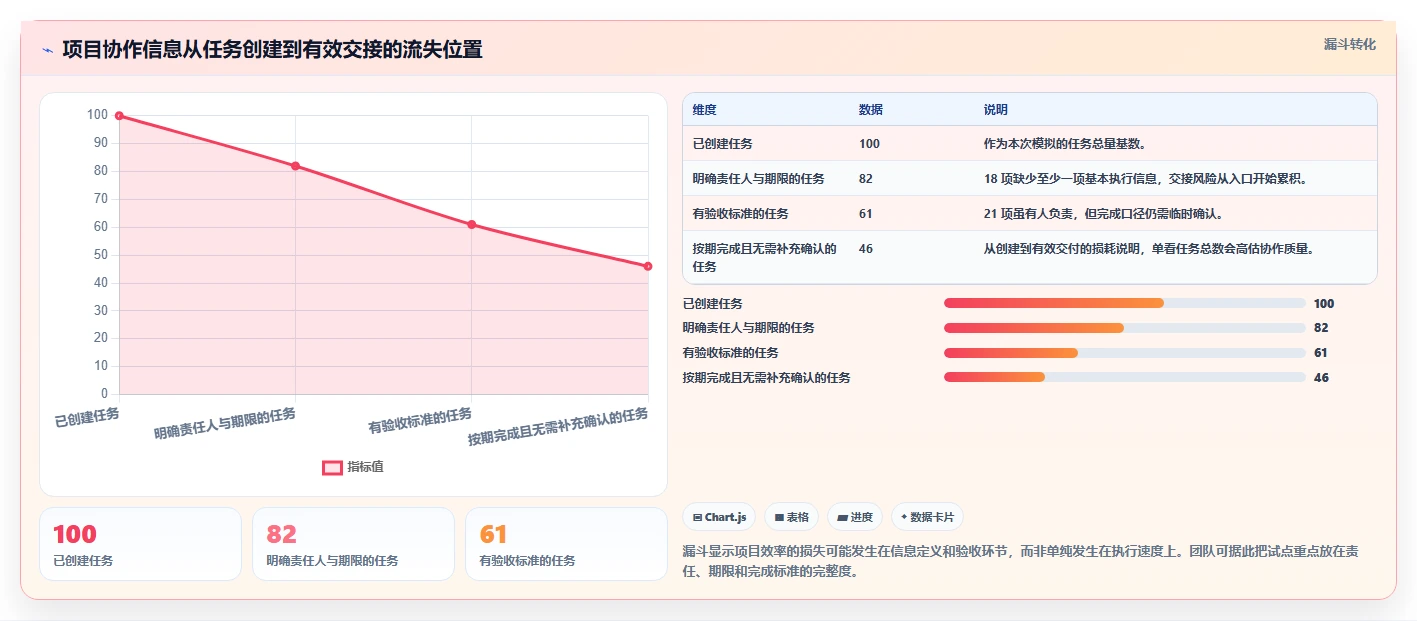The image size is (1417, 621).
Task: Click the note beginning 从创建到有效交付的损耗说明
Action: pyautogui.click(x=1148, y=249)
